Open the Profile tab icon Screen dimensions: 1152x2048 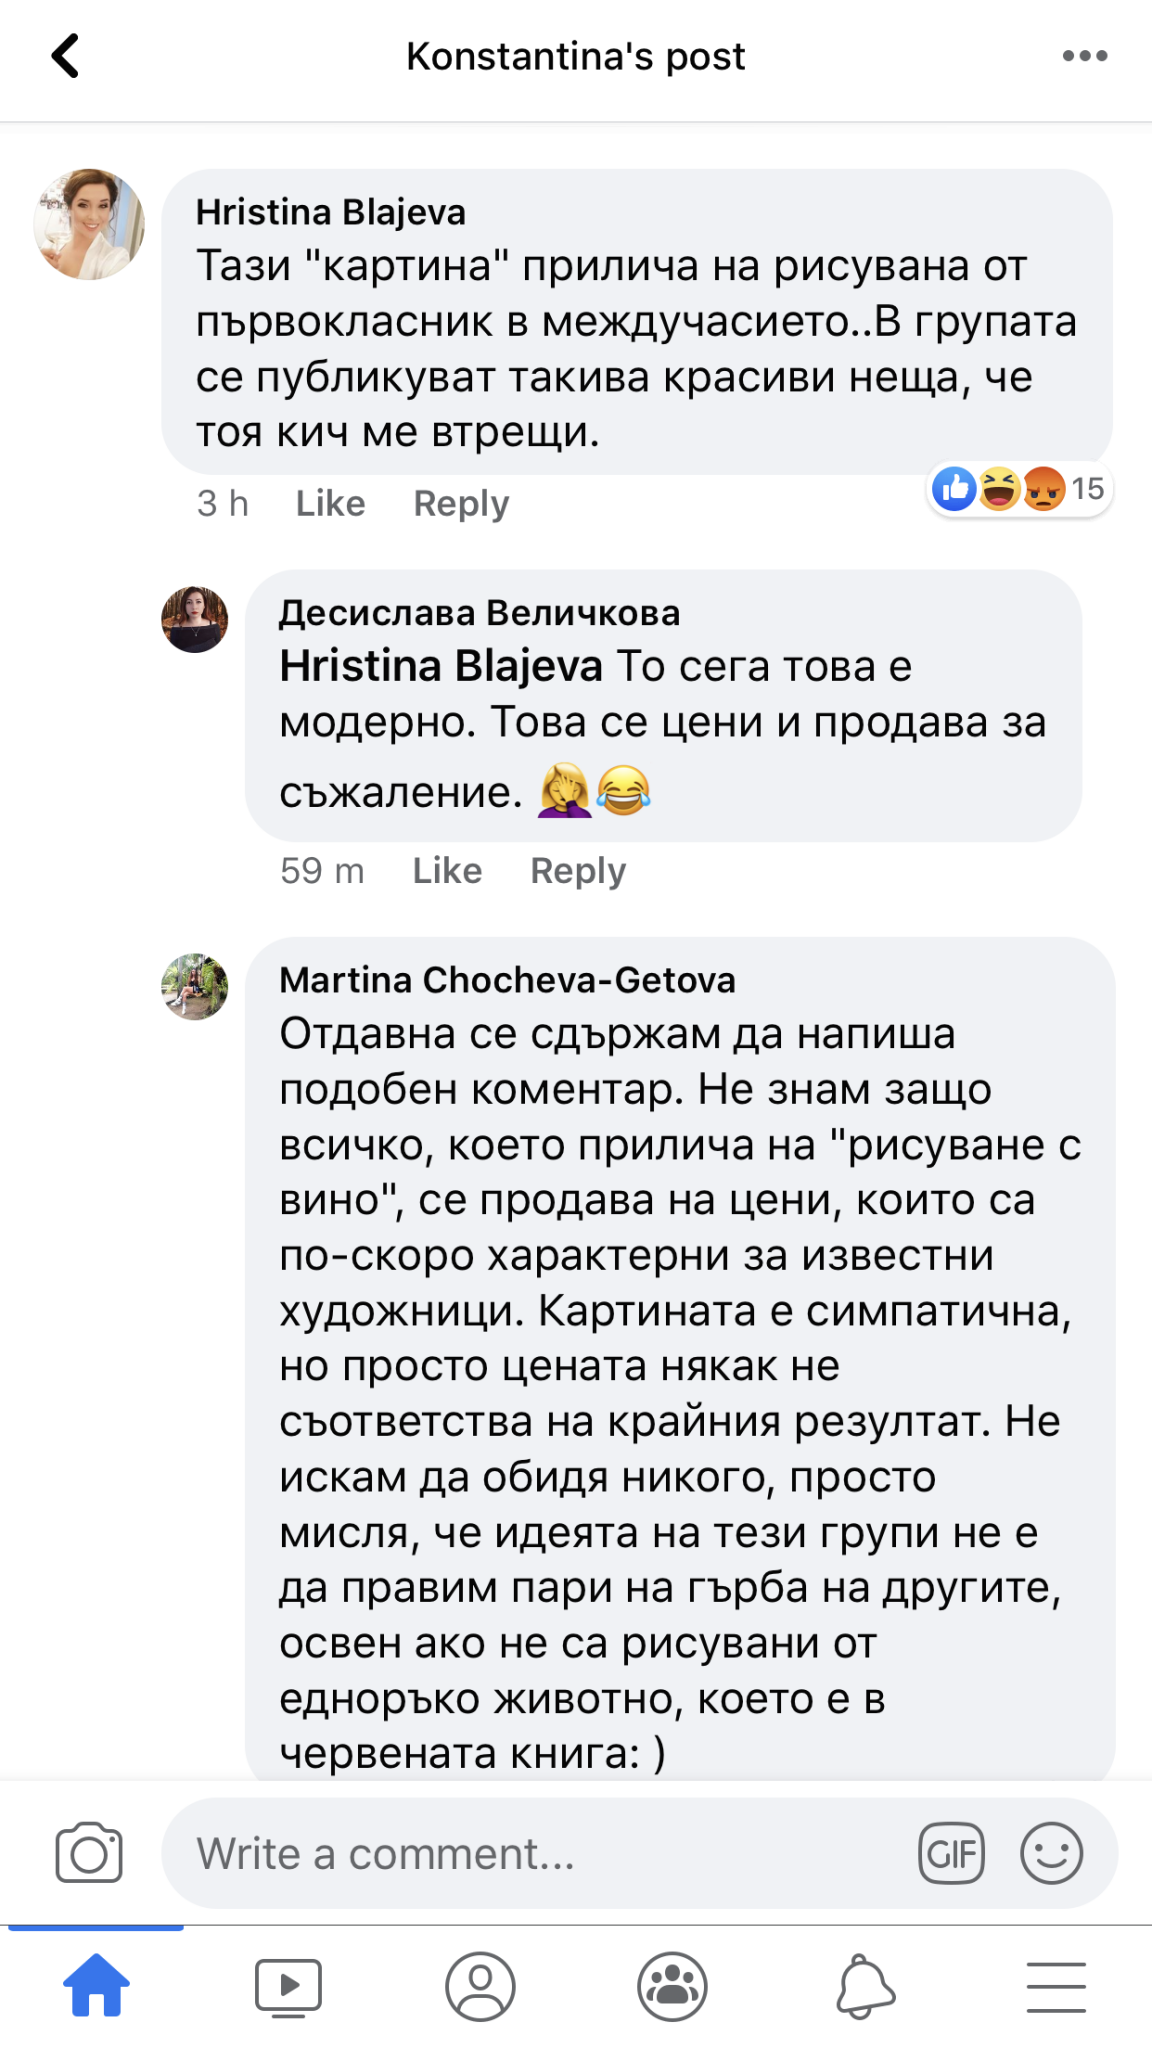click(x=480, y=1985)
